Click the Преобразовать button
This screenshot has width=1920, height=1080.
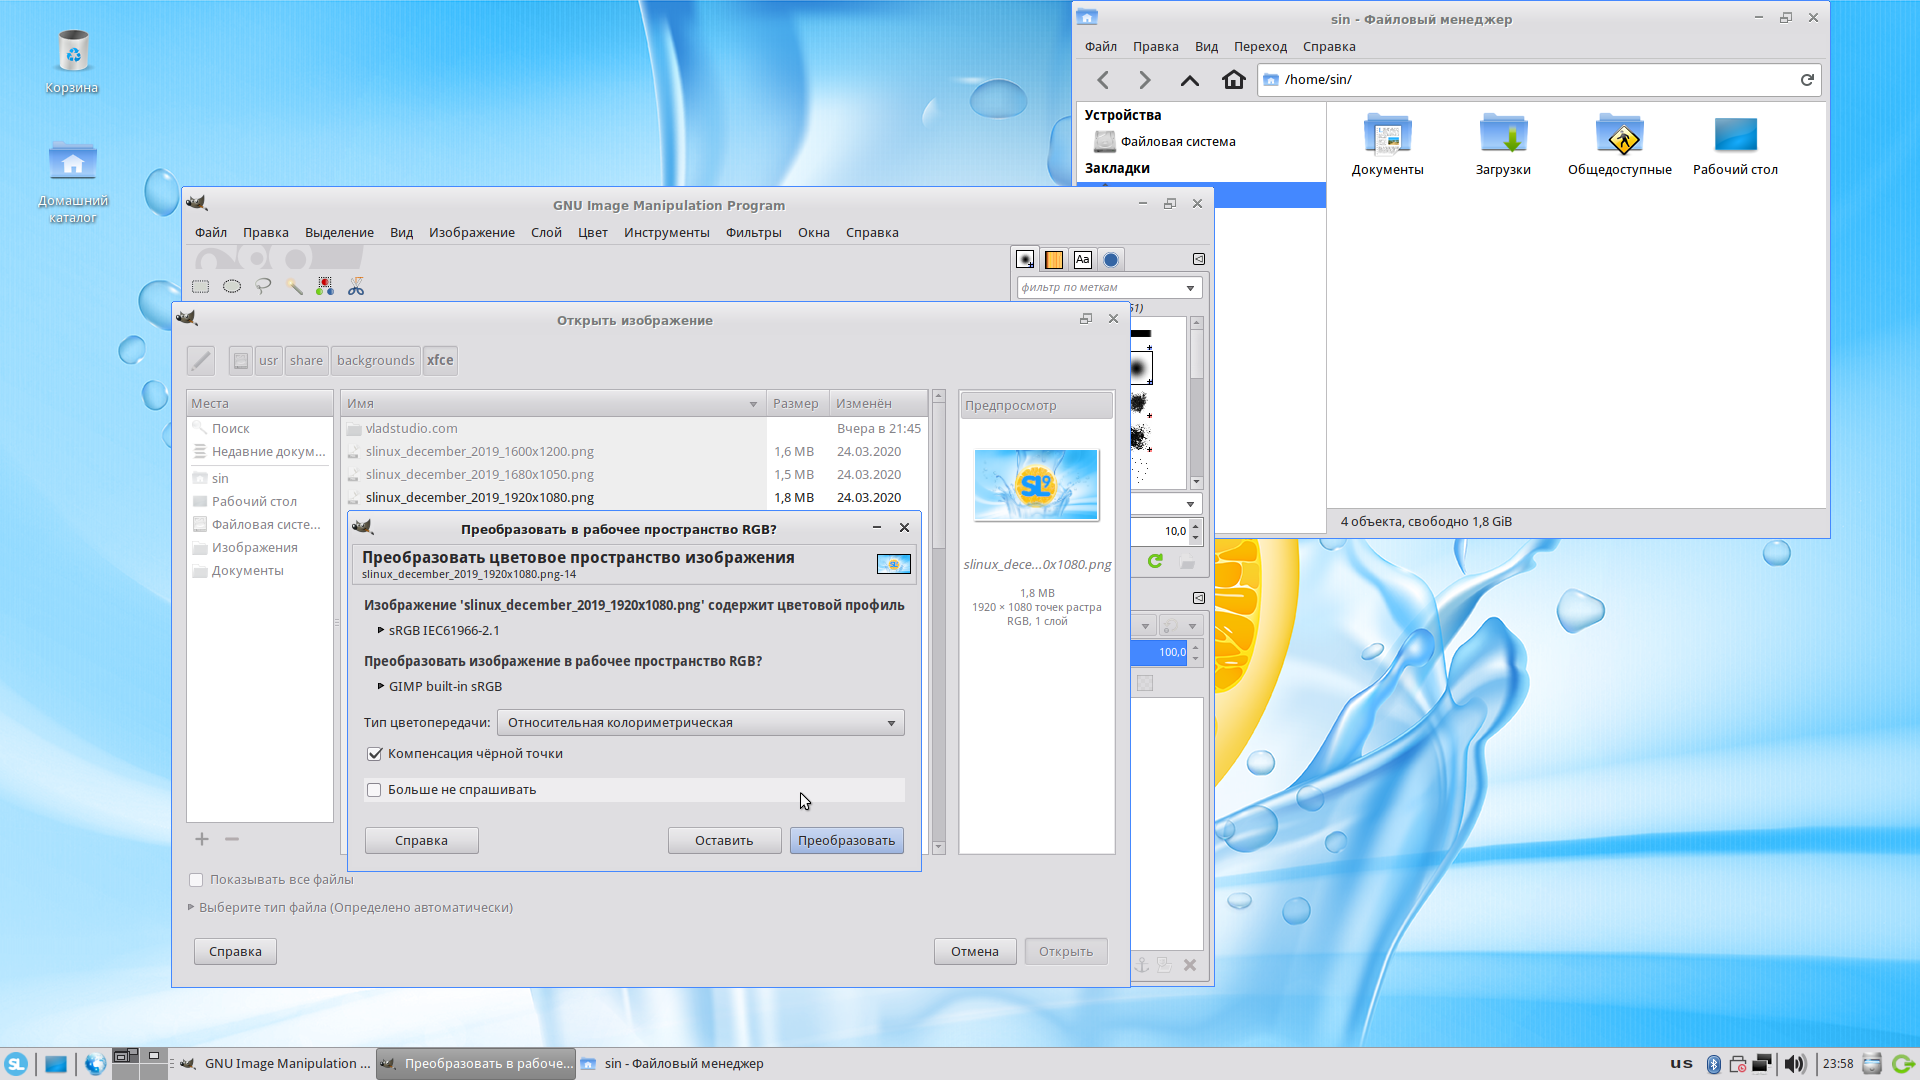tap(846, 841)
